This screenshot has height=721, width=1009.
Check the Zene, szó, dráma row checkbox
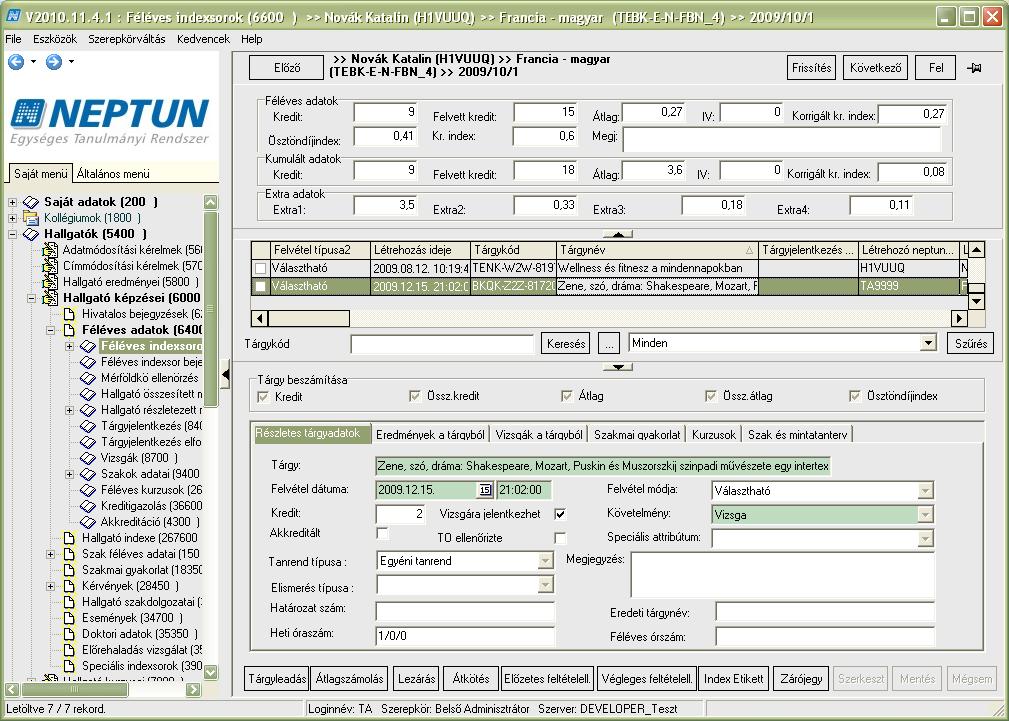(260, 286)
